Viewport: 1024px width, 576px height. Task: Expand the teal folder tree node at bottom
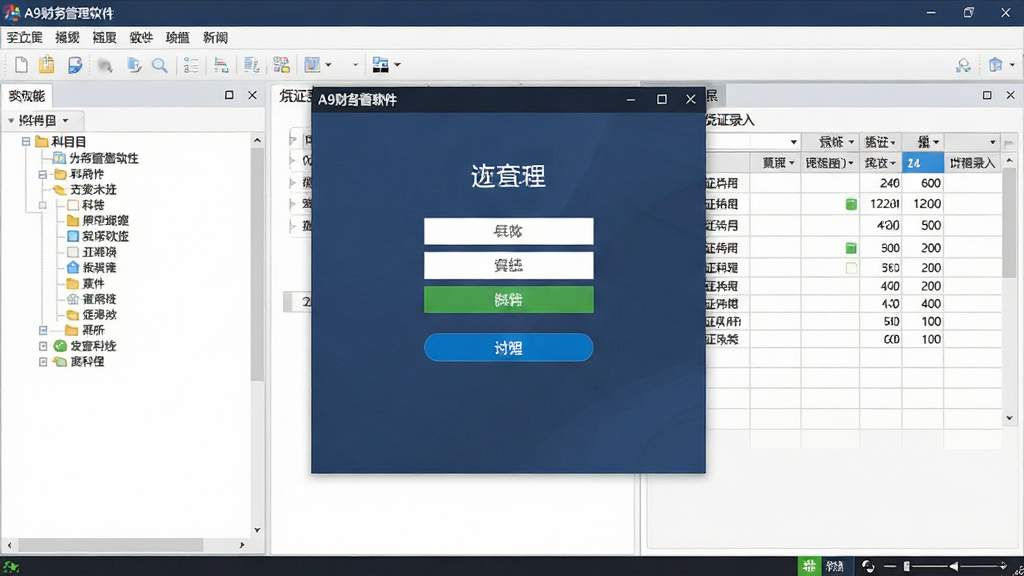click(43, 361)
